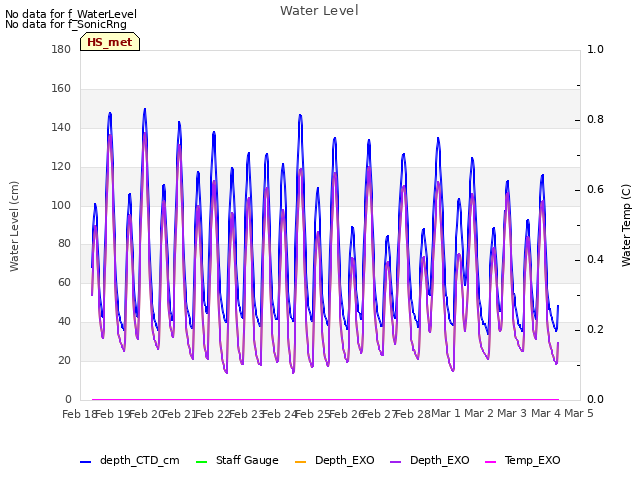Toggle orange Depth_EXO legend entry
The height and width of the screenshot is (480, 640).
[x=334, y=460]
